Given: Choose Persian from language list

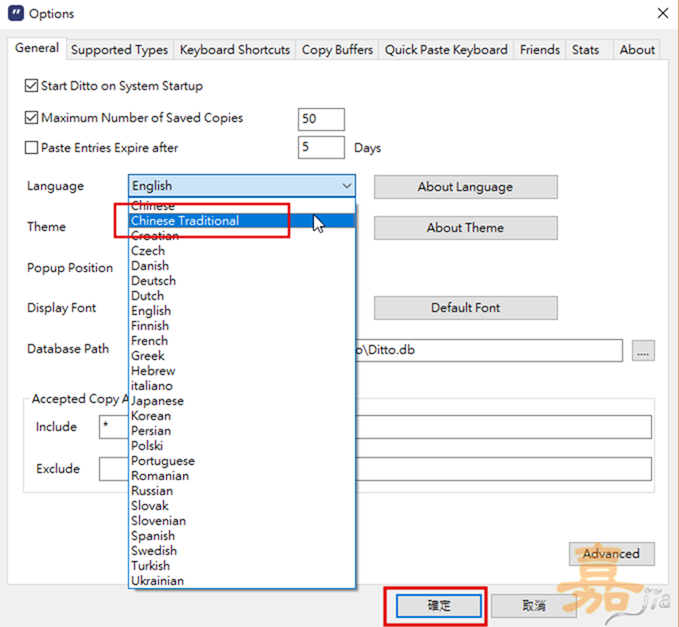Looking at the screenshot, I should [x=242, y=431].
